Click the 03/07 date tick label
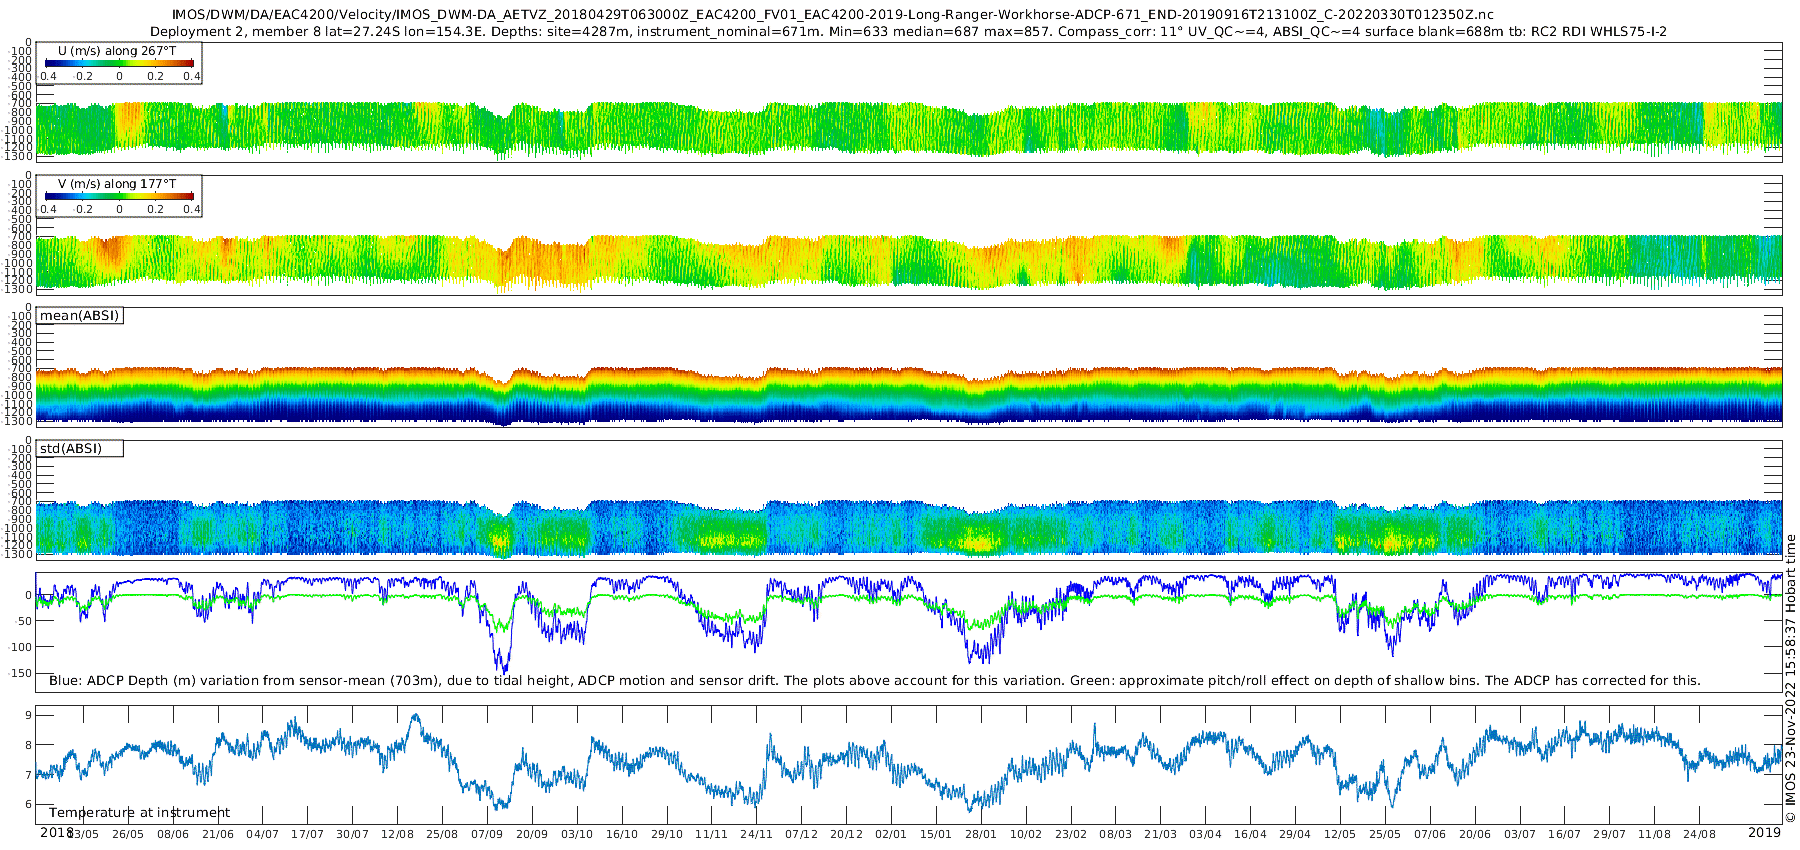 click(1520, 834)
